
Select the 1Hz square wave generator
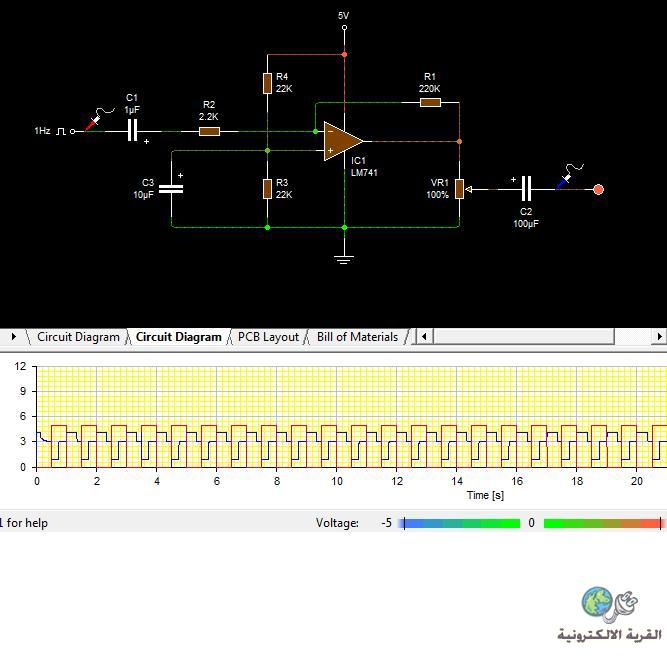pos(61,131)
